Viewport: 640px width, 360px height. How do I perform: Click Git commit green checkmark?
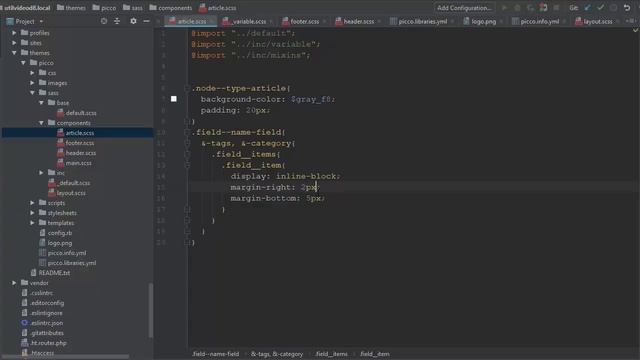pyautogui.click(x=600, y=8)
